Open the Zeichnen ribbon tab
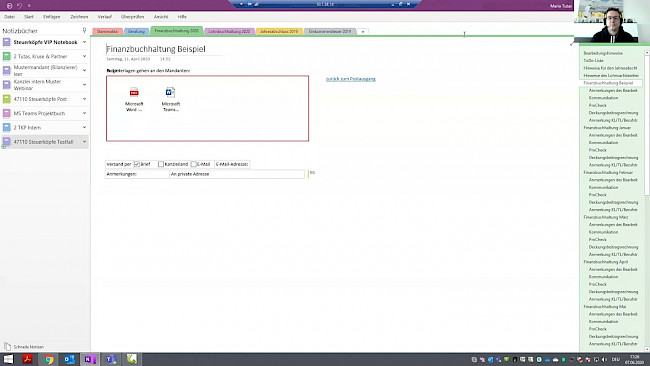650x366 pixels. pos(79,17)
